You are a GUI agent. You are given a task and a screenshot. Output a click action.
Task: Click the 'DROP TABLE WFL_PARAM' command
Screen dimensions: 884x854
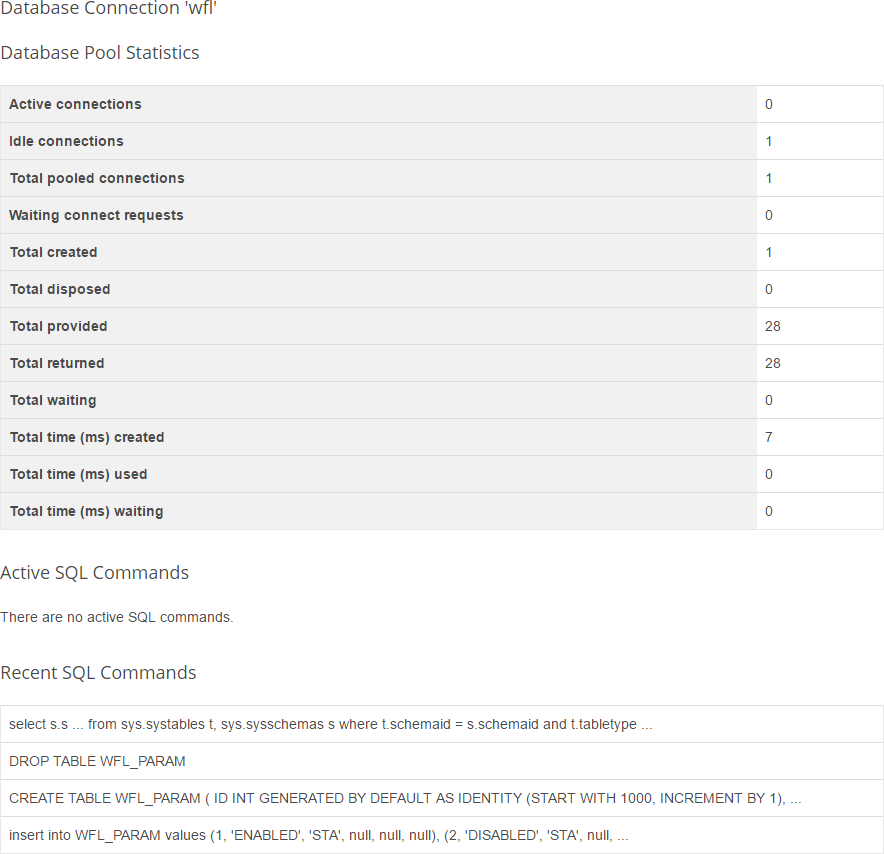(97, 761)
